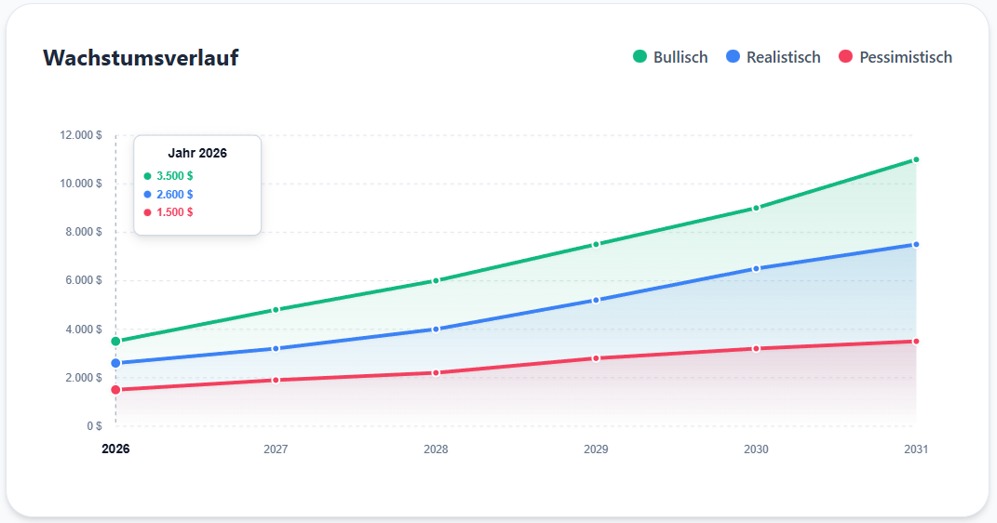997x523 pixels.
Task: Click the 2027 x-axis label
Action: pyautogui.click(x=276, y=449)
